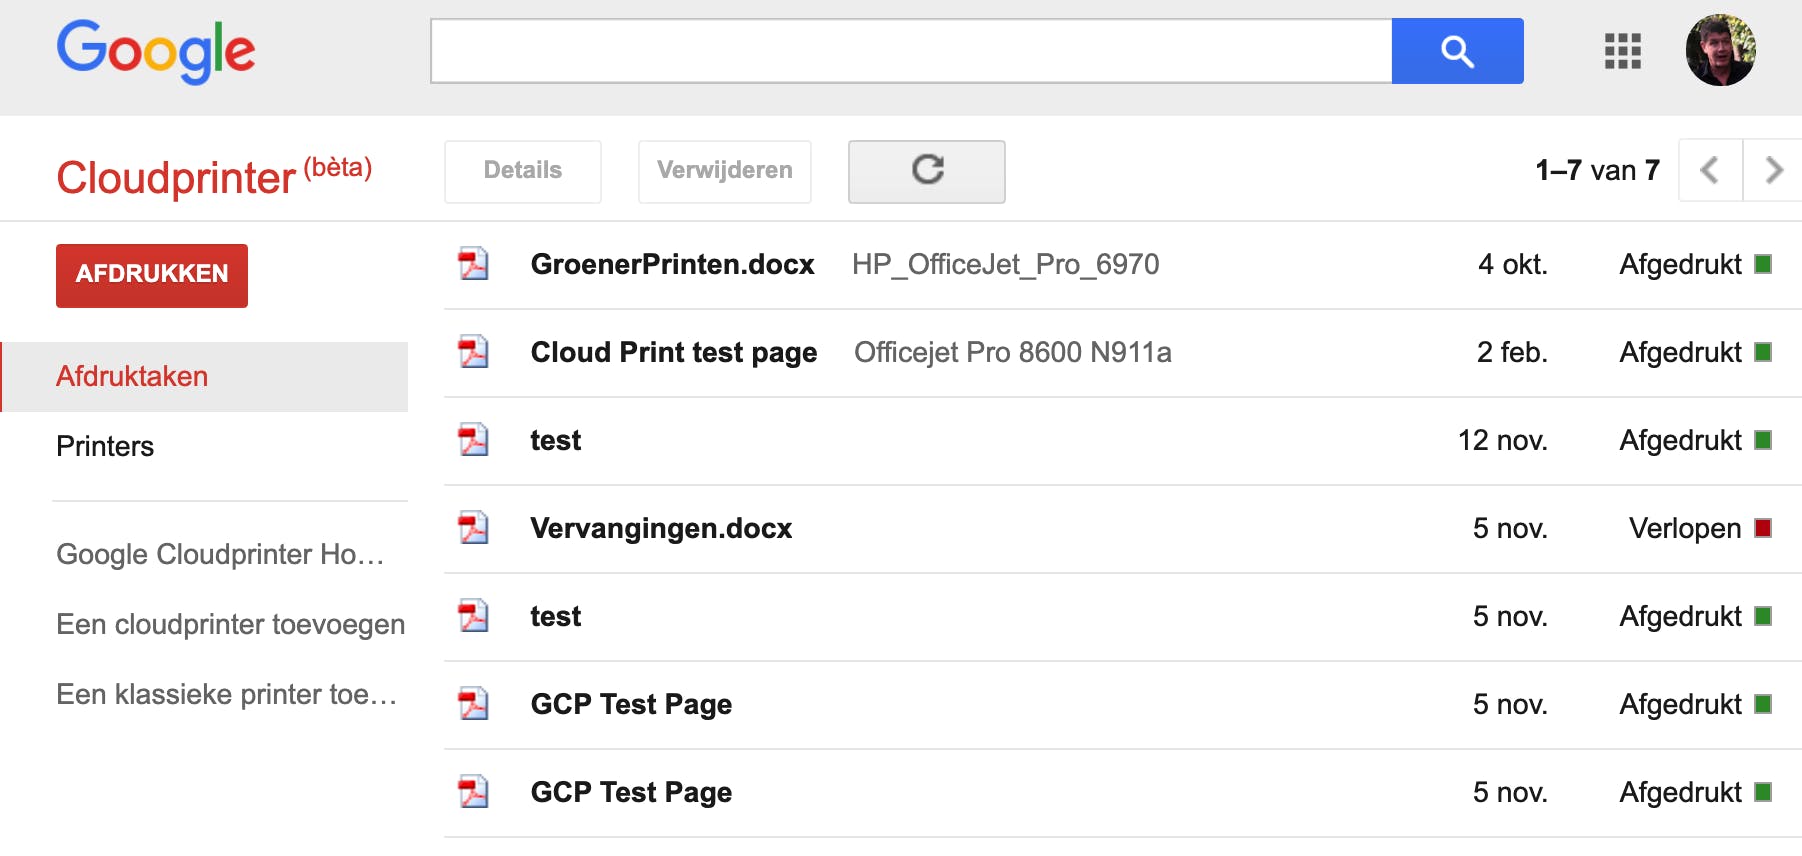Viewport: 1802px width, 856px height.
Task: Open Een cloudprinter toevoegen link
Action: [x=230, y=625]
